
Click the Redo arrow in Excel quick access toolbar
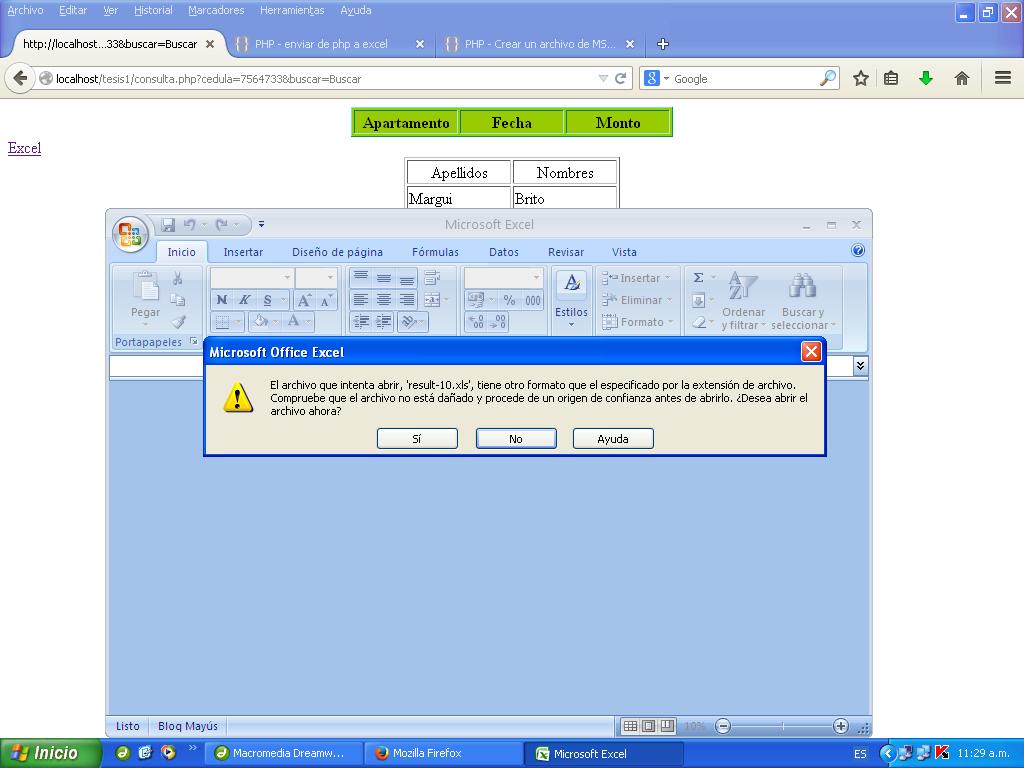pos(221,225)
